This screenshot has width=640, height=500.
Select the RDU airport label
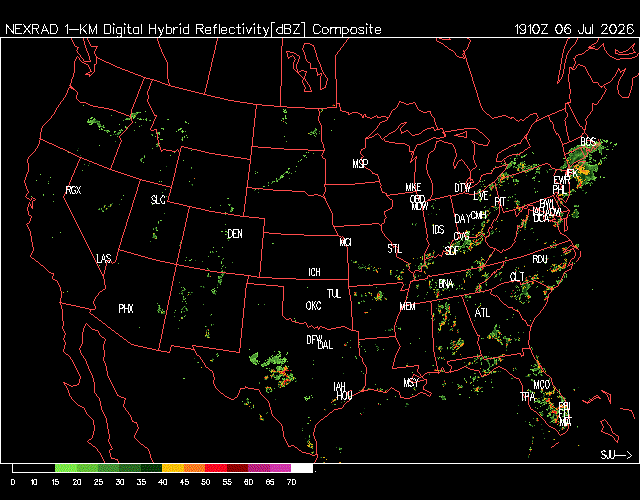(x=540, y=259)
